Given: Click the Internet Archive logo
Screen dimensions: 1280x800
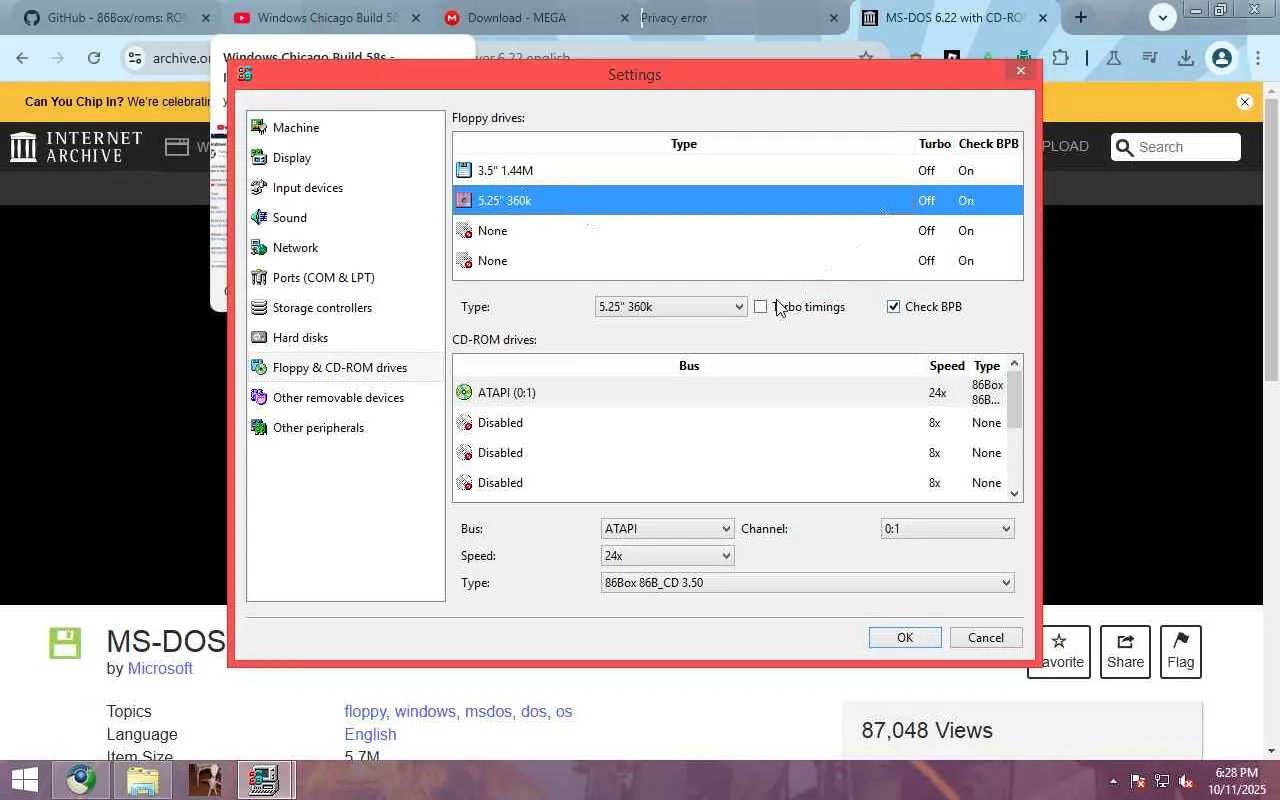Looking at the screenshot, I should click(x=76, y=147).
